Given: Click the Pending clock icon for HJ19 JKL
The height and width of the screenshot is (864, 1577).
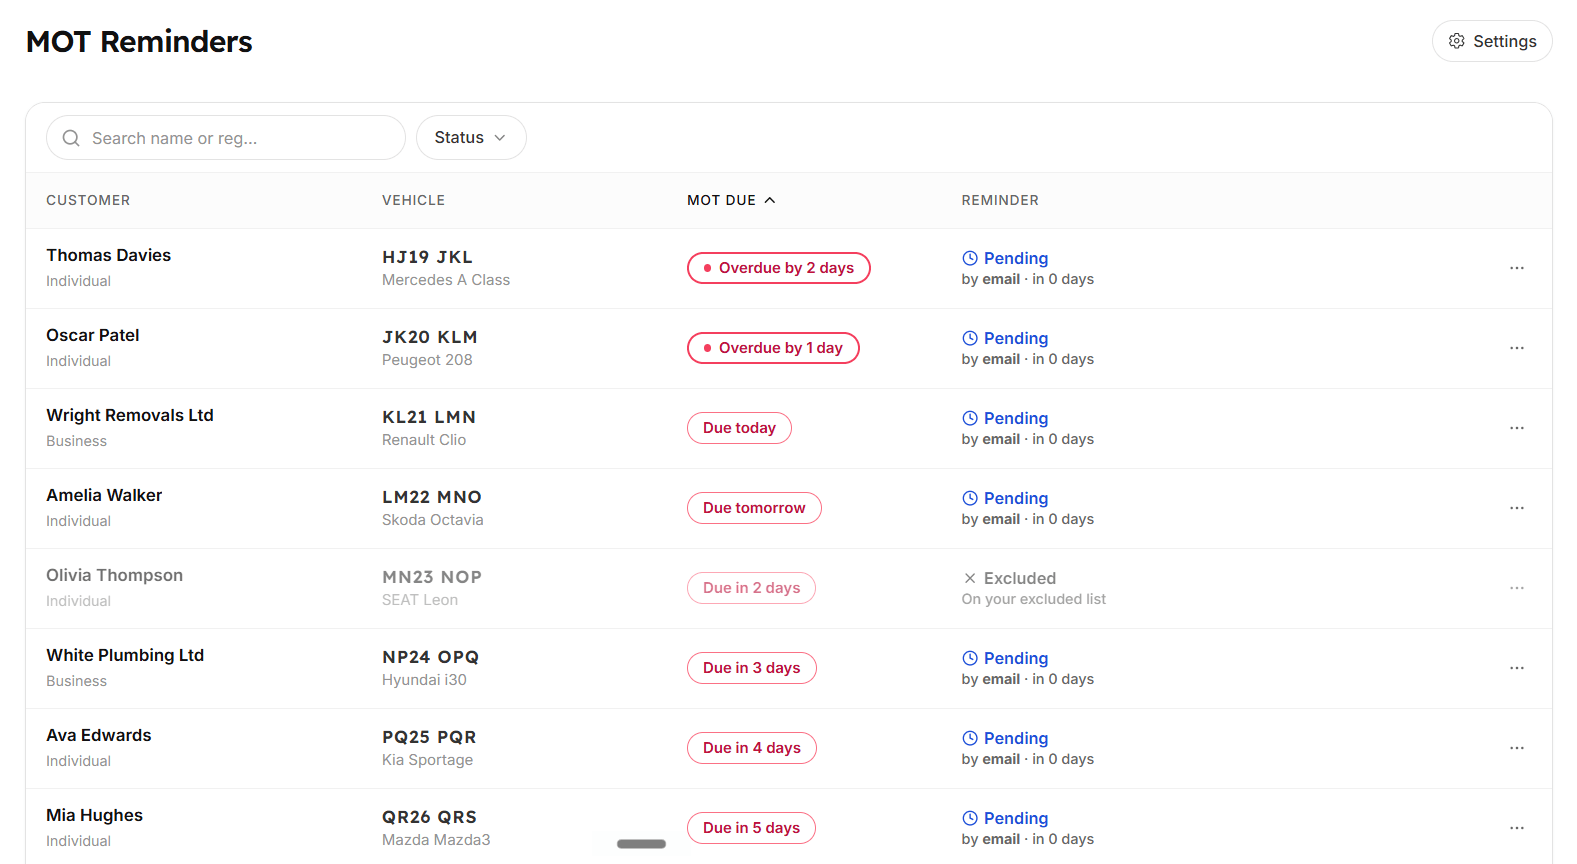Looking at the screenshot, I should [970, 258].
